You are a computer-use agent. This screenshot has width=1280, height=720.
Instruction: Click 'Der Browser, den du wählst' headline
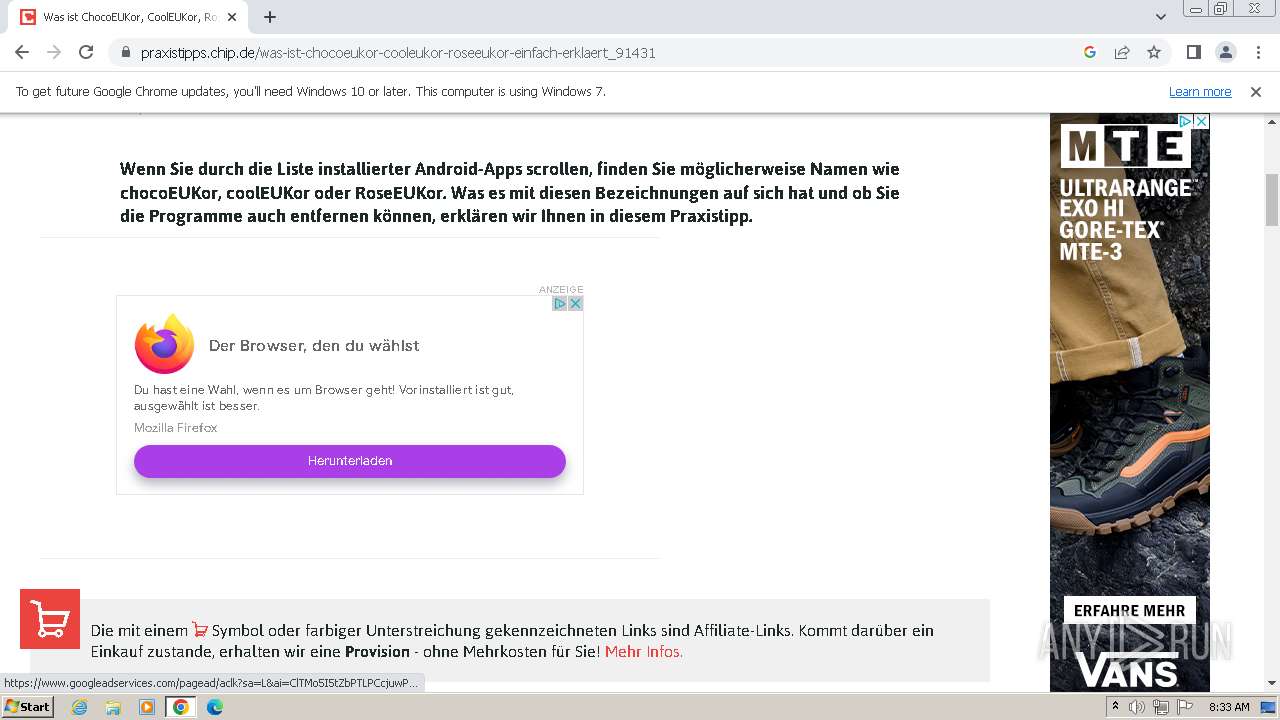click(314, 346)
